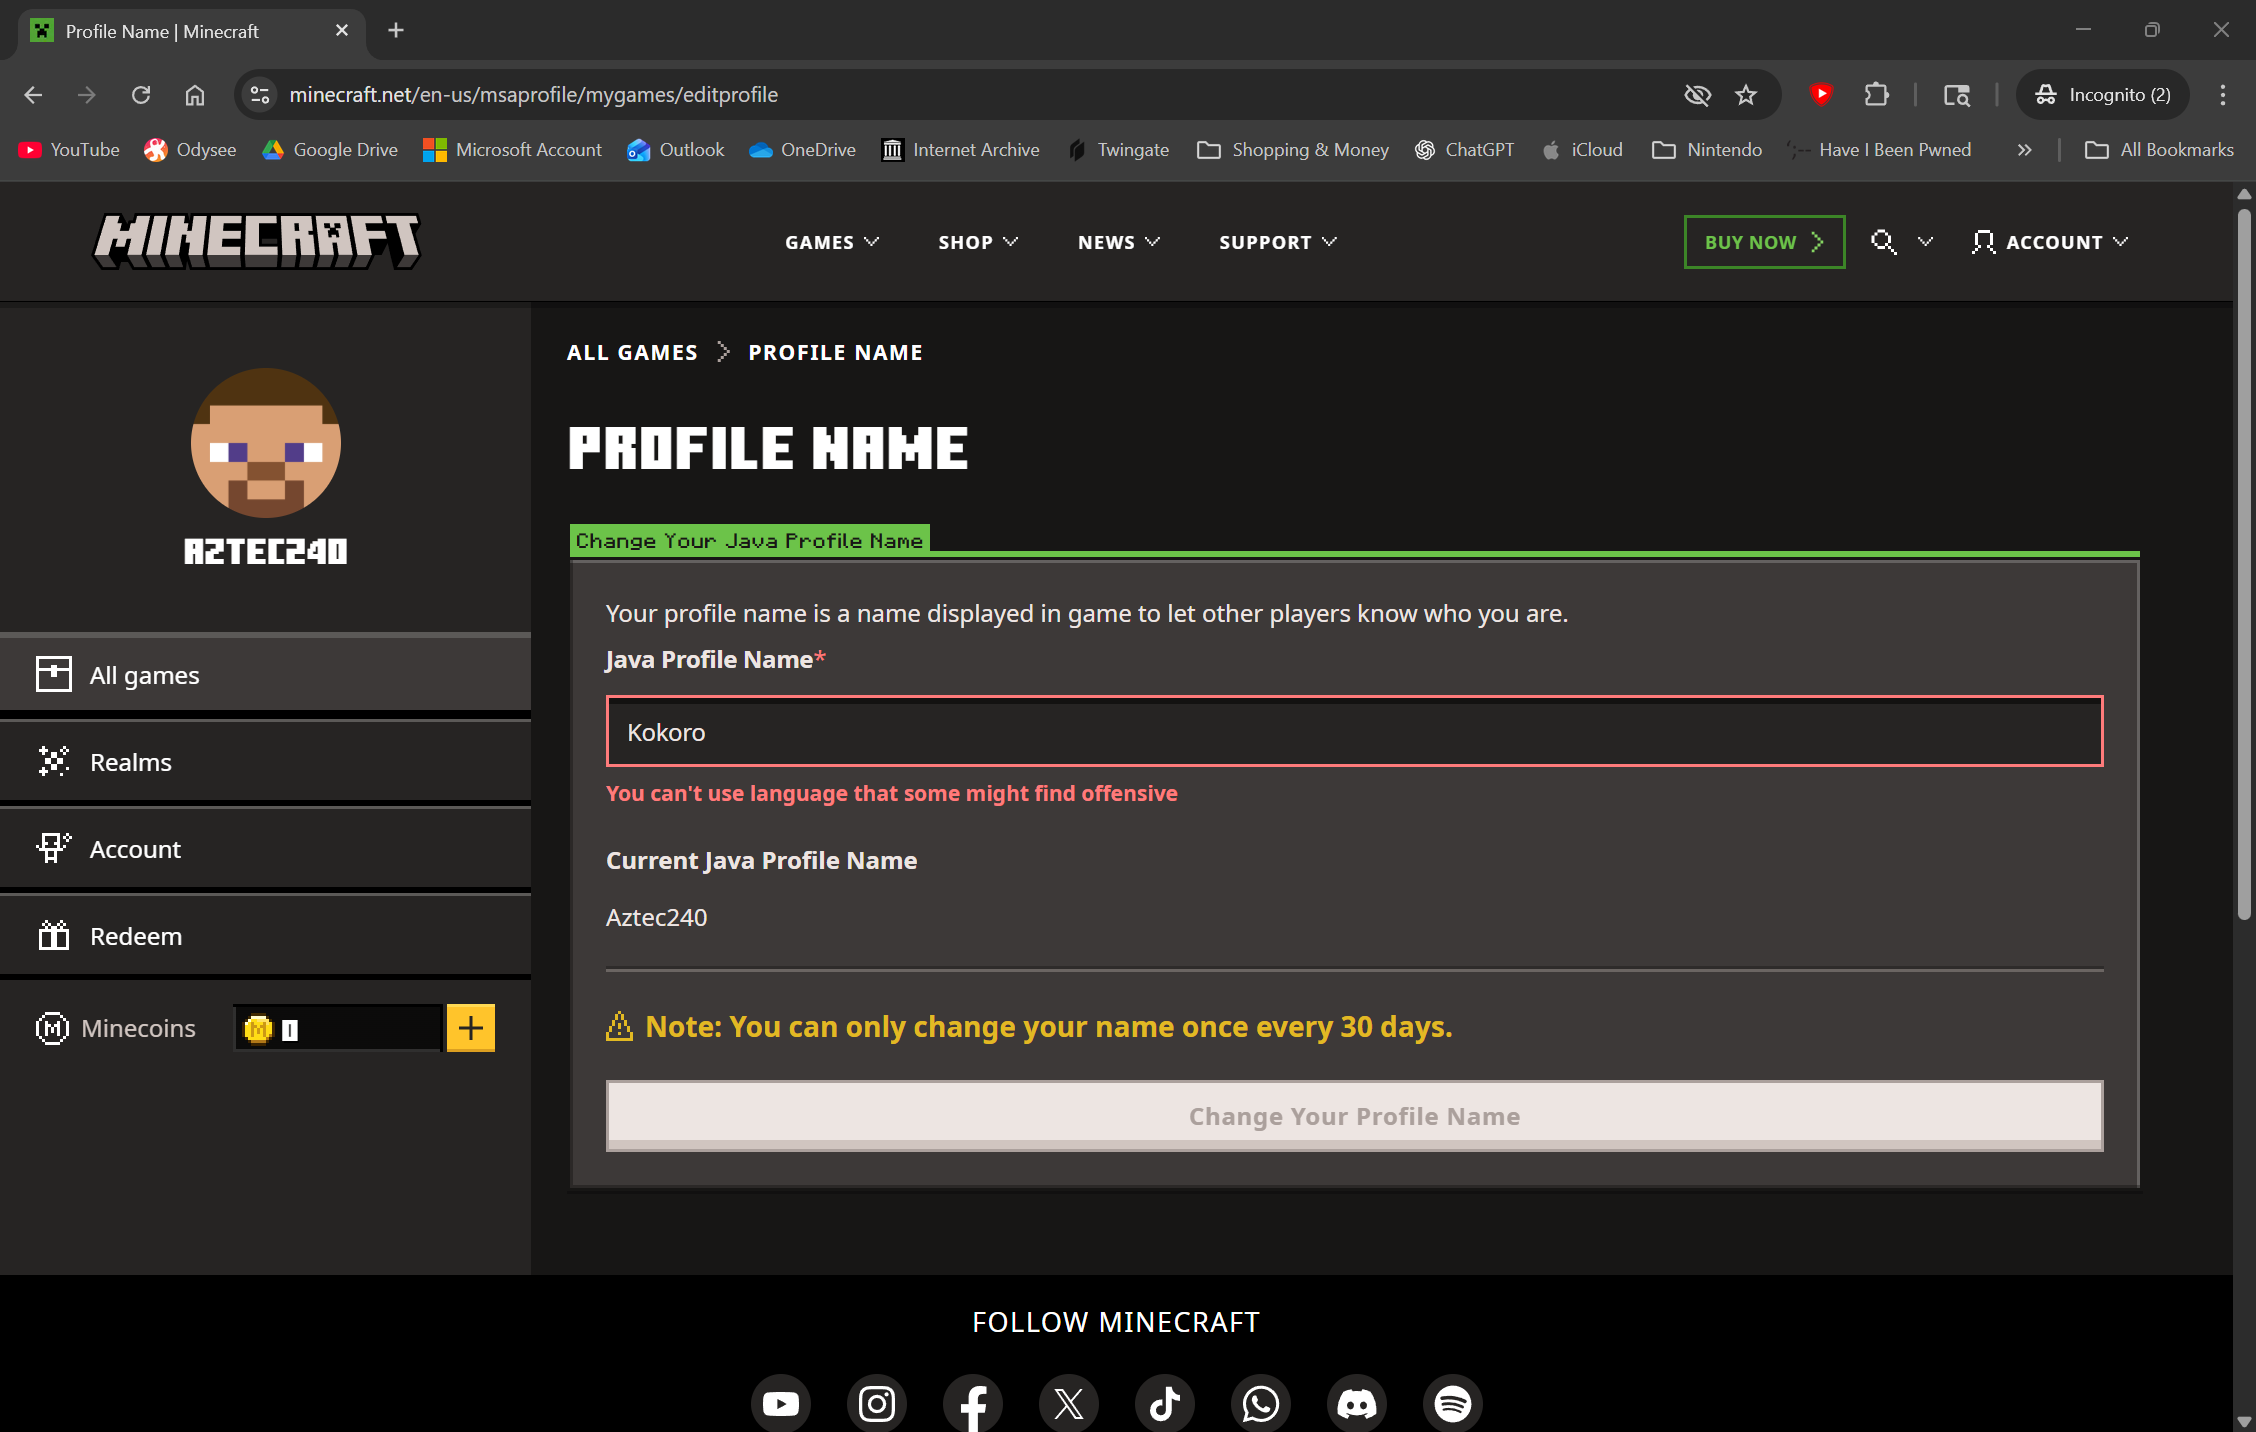Click the Java Profile Name text field
Image resolution: width=2256 pixels, height=1432 pixels.
coord(1354,732)
